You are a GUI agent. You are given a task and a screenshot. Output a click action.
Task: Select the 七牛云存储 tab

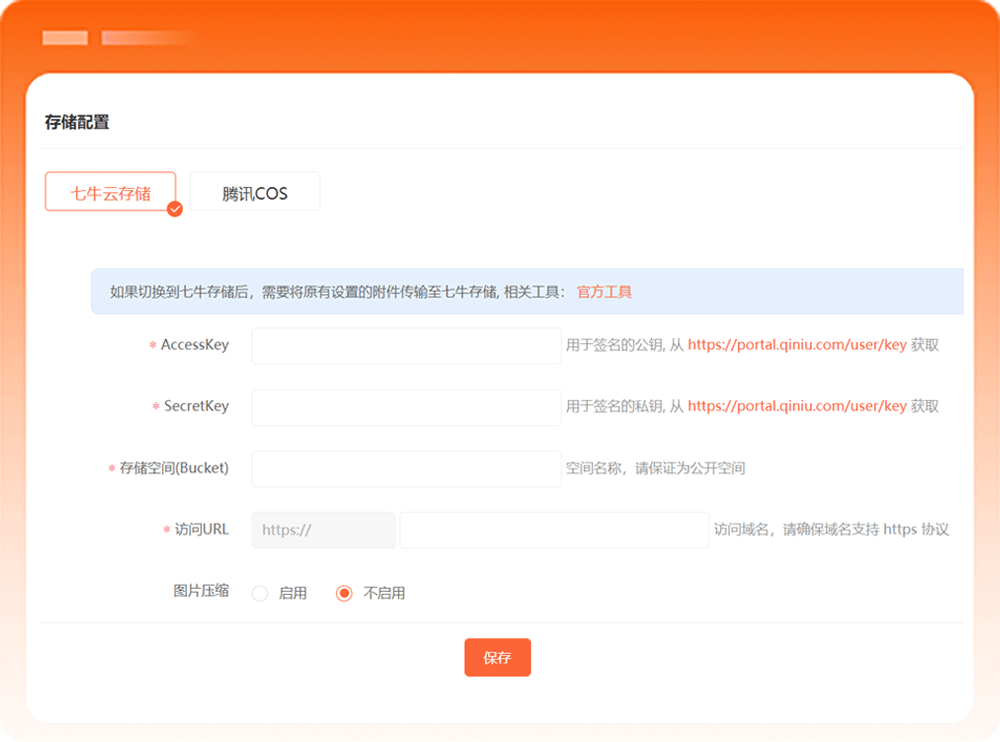pyautogui.click(x=110, y=192)
